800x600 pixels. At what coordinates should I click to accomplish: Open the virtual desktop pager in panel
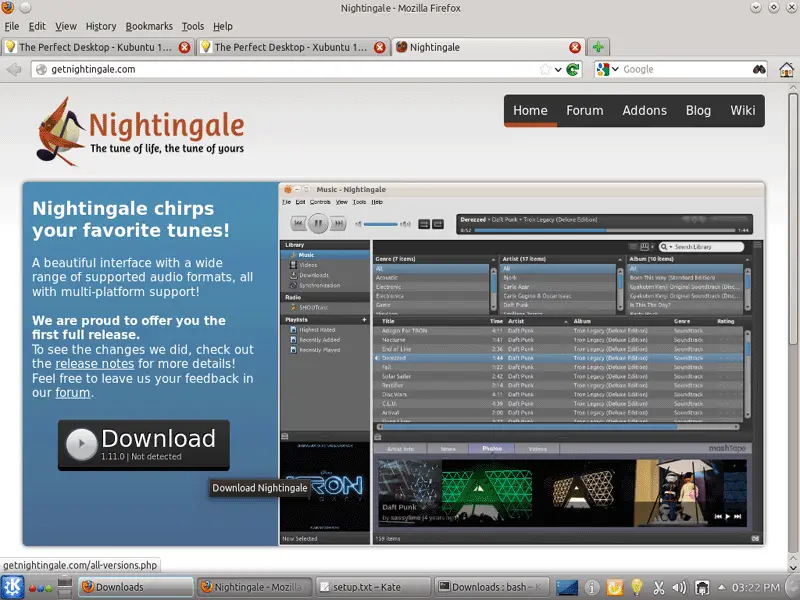point(65,587)
